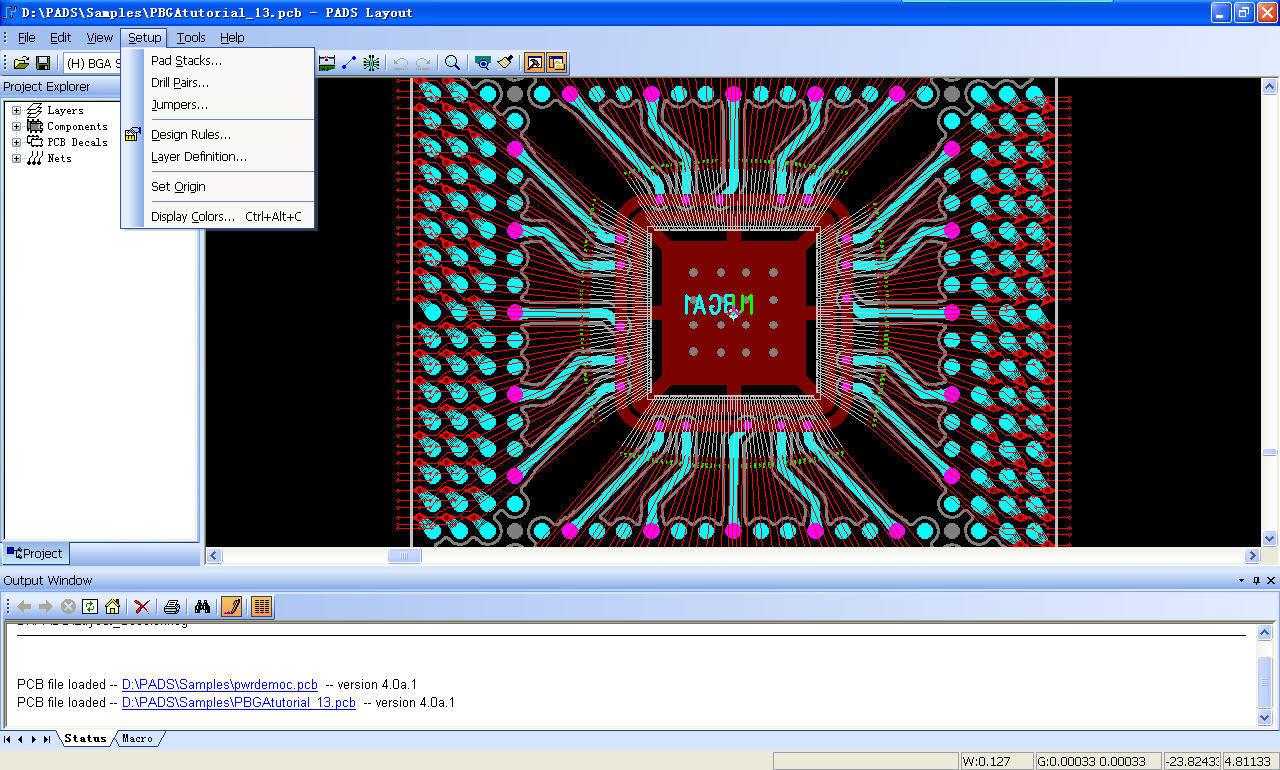The height and width of the screenshot is (770, 1280).
Task: Click the design view scroll-right arrow
Action: [1252, 556]
